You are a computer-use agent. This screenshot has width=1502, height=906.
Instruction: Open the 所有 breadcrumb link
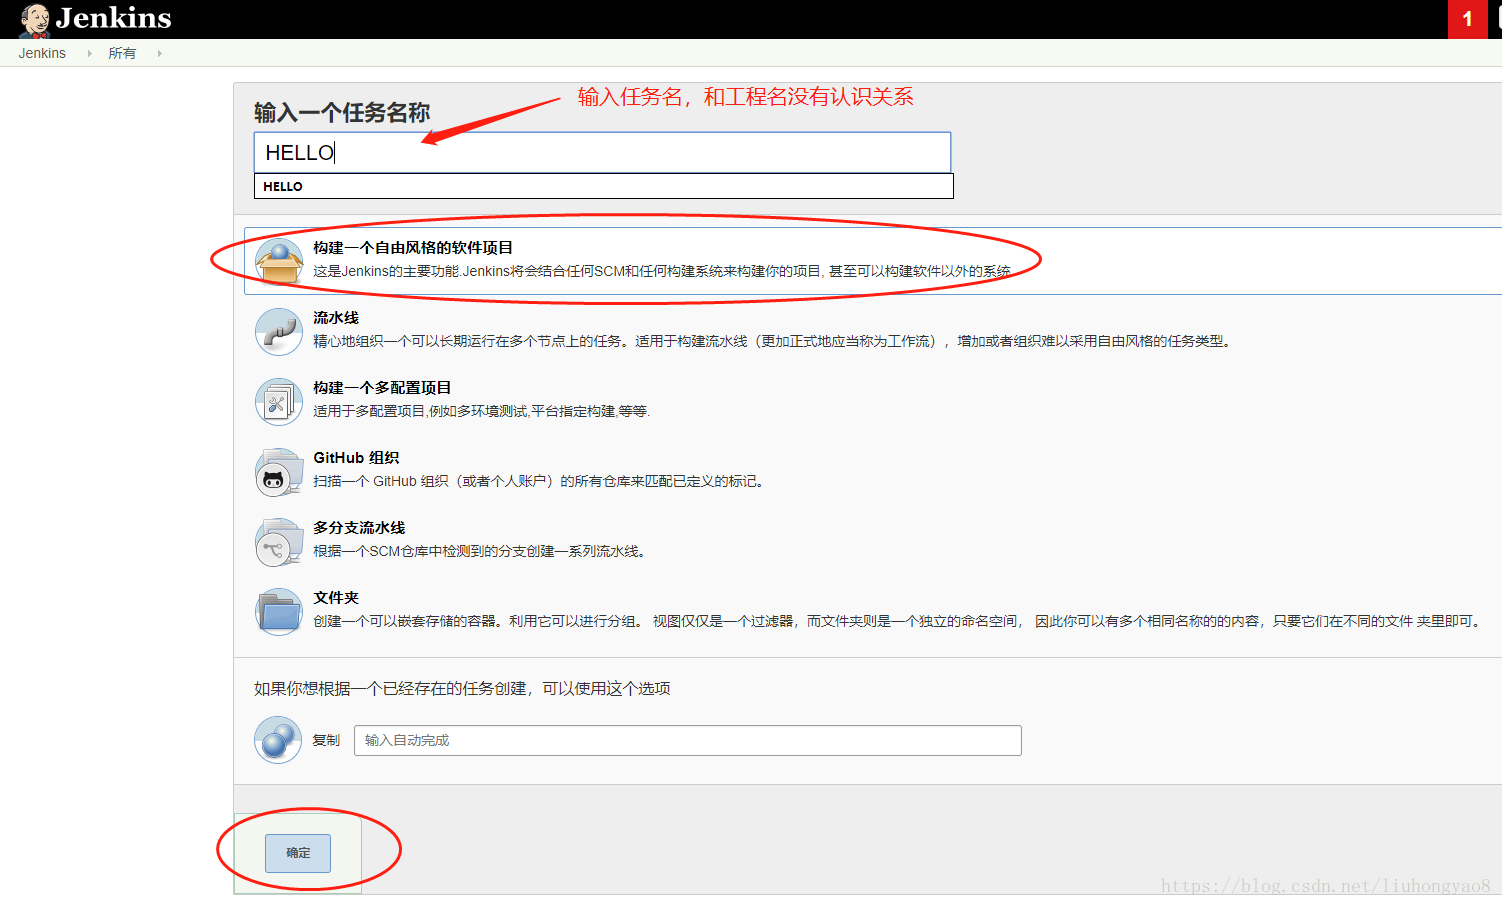[x=122, y=53]
